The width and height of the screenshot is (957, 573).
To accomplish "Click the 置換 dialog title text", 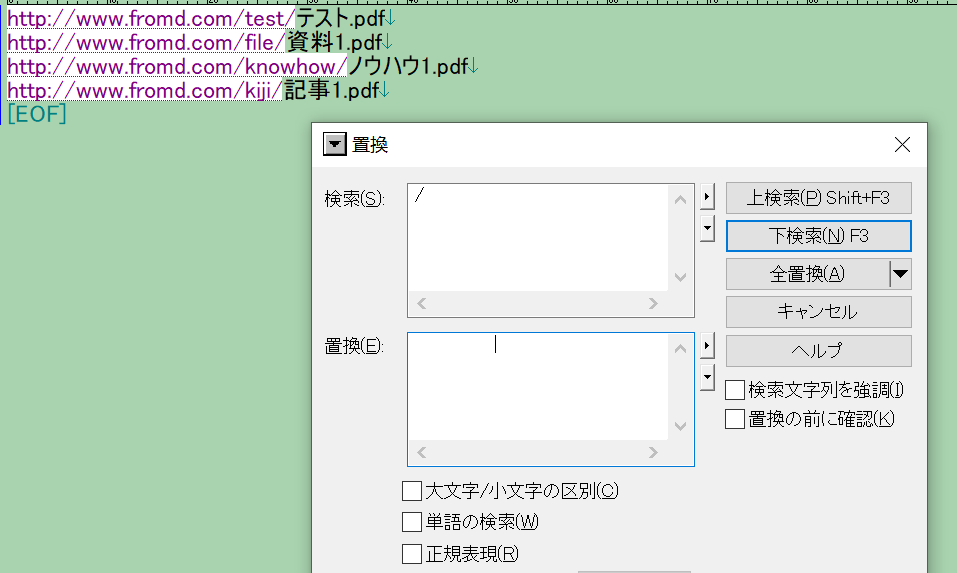I will pos(370,145).
